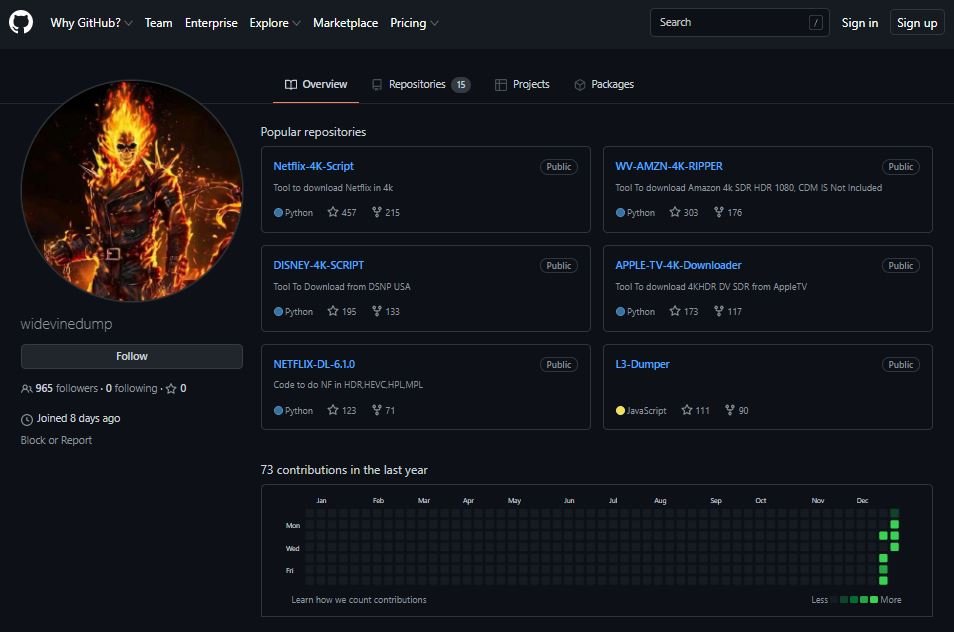
Task: Click the Sign up button
Action: (x=917, y=23)
